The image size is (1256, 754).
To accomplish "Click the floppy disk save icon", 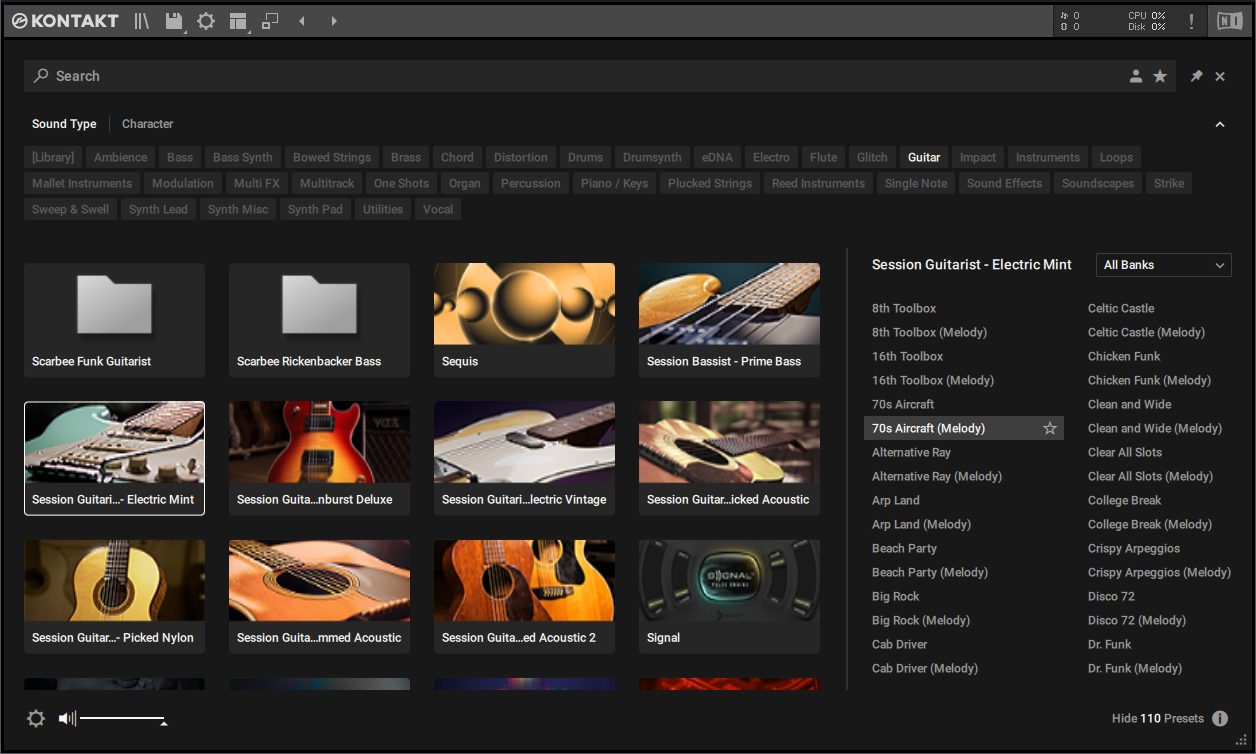I will (174, 21).
